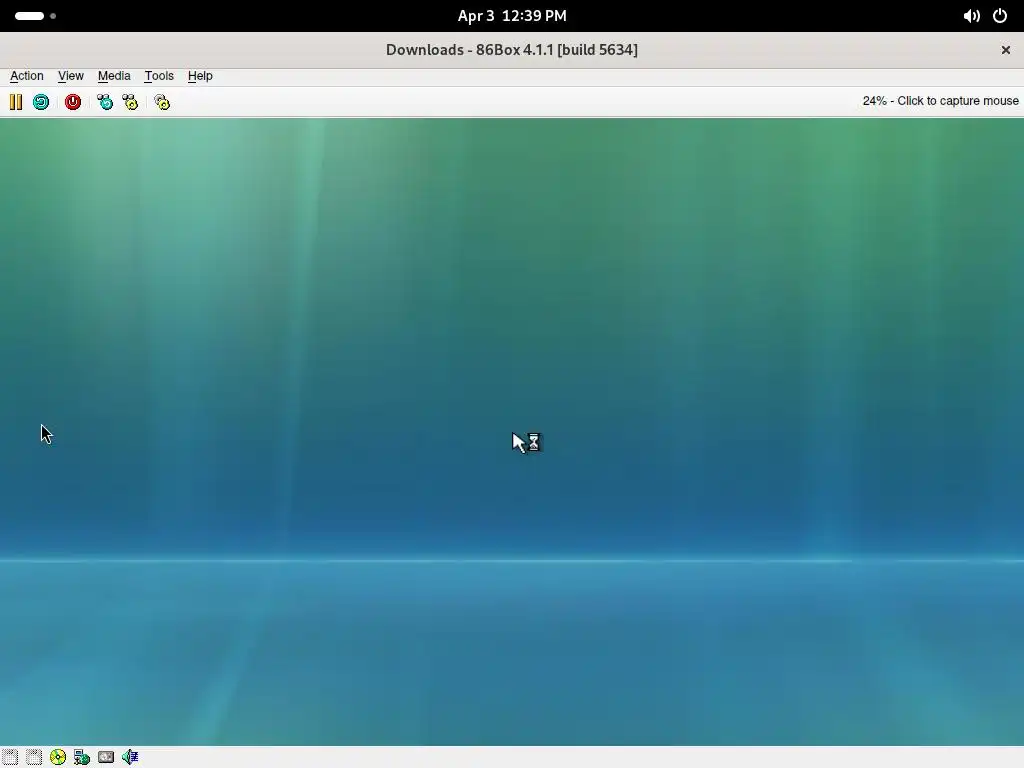Click the 'Downloads - 86Box 4.1.1 [build 5634]' title bar
Screen dimensions: 1024x768
[512, 50]
